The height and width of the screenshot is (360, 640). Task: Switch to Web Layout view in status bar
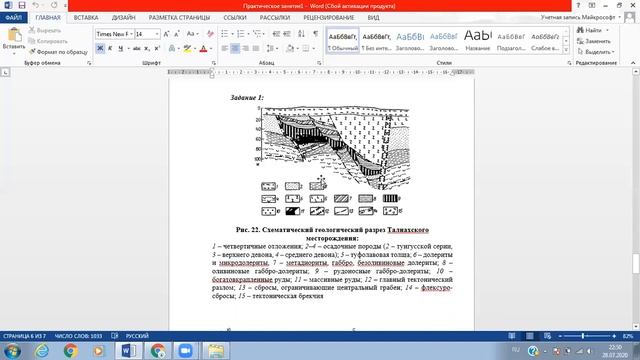[x=547, y=336]
